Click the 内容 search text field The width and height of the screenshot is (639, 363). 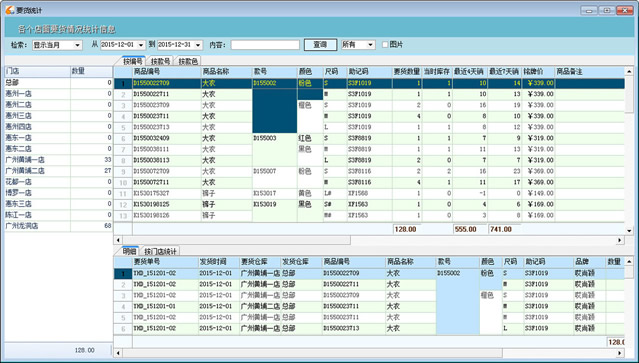265,45
